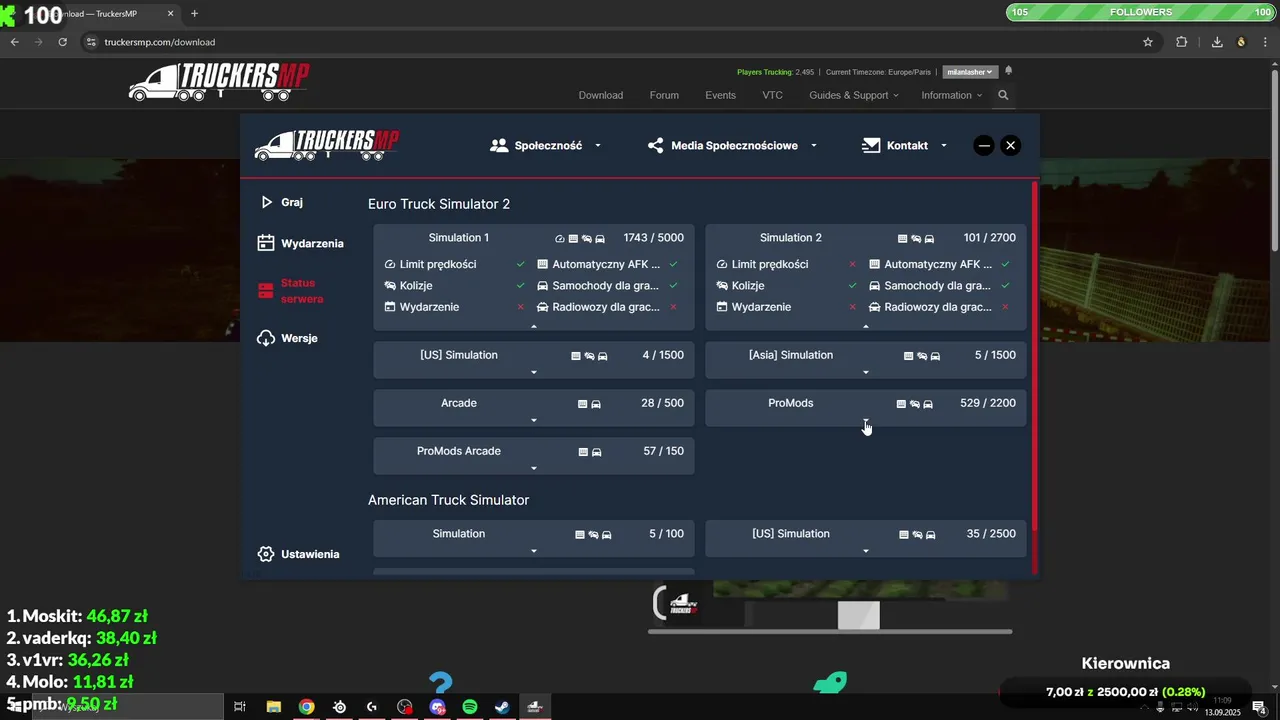The height and width of the screenshot is (720, 1280).
Task: Reload the page in the browser
Action: (62, 42)
